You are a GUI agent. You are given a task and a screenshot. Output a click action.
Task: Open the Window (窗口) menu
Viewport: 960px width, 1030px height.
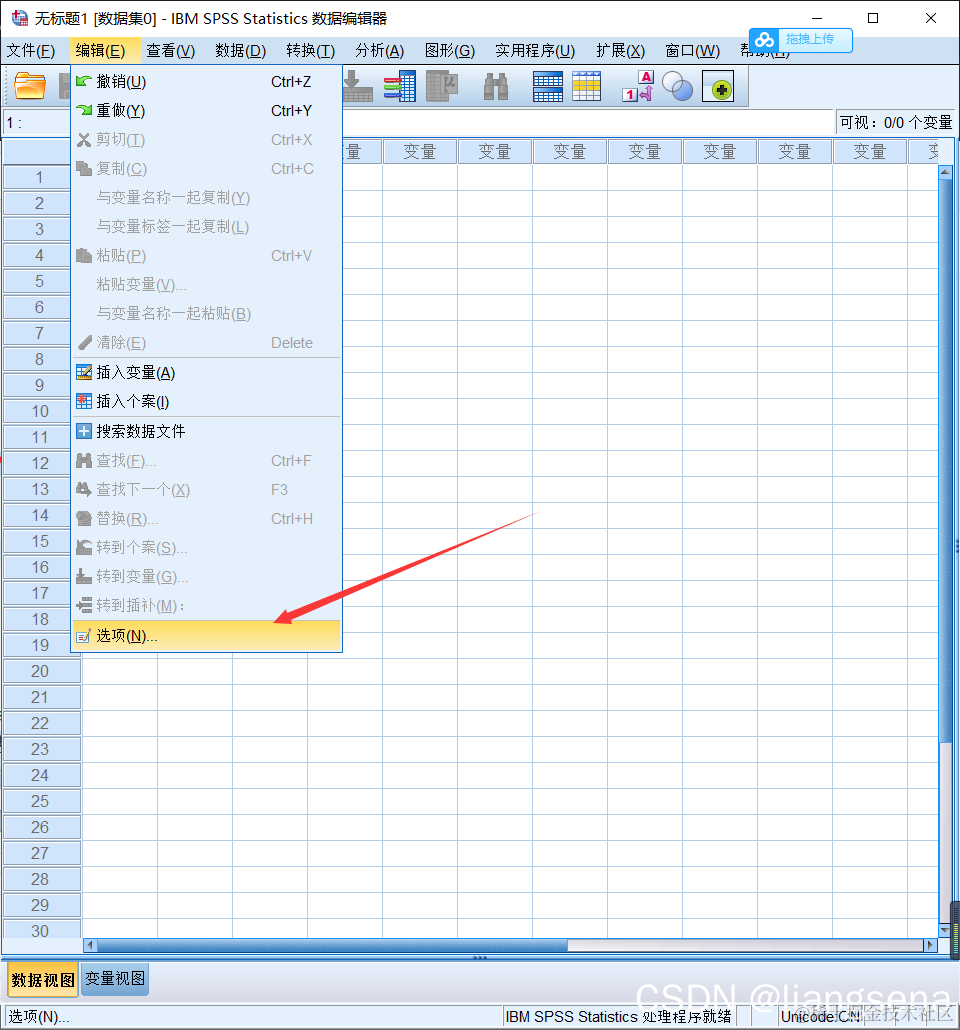tap(692, 51)
